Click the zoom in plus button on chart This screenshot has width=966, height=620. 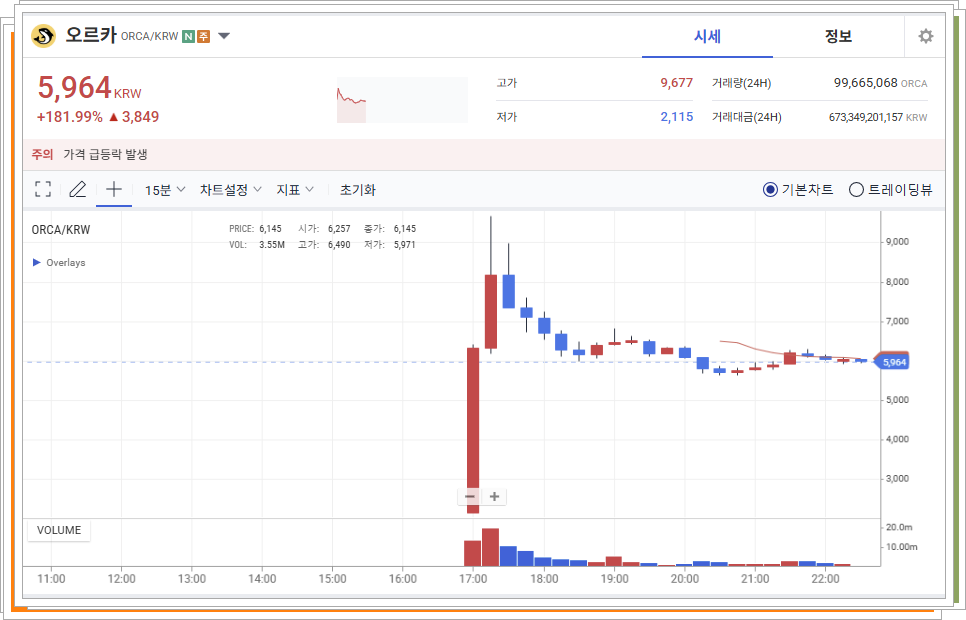[493, 496]
